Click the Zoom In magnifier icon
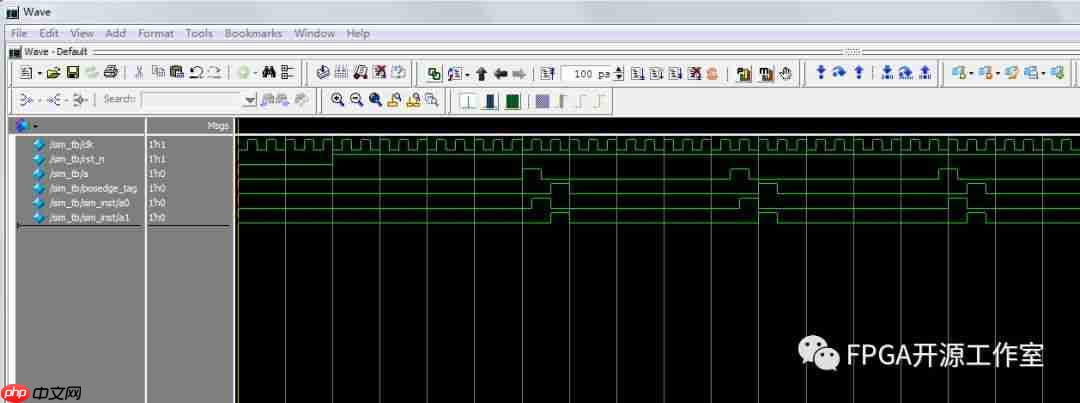The width and height of the screenshot is (1080, 403). (x=338, y=100)
